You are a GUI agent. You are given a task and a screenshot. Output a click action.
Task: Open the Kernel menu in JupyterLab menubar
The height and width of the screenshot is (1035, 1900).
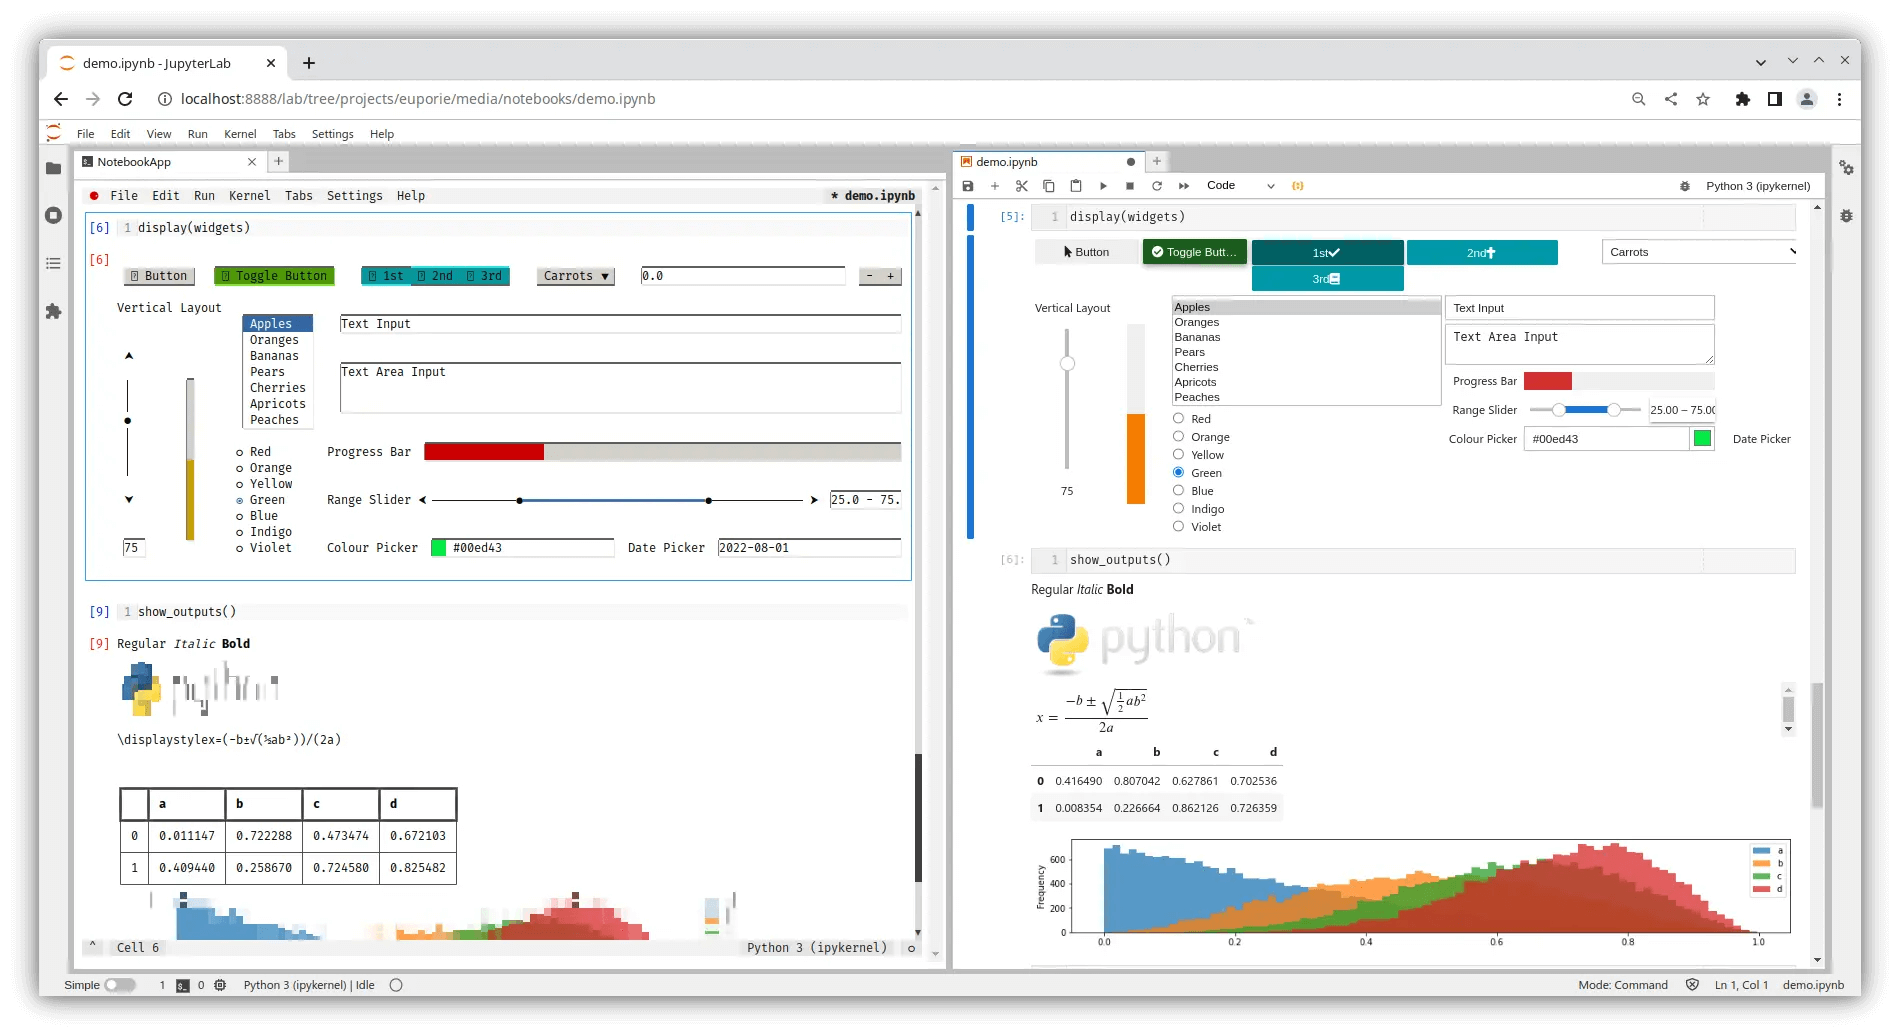click(x=240, y=134)
